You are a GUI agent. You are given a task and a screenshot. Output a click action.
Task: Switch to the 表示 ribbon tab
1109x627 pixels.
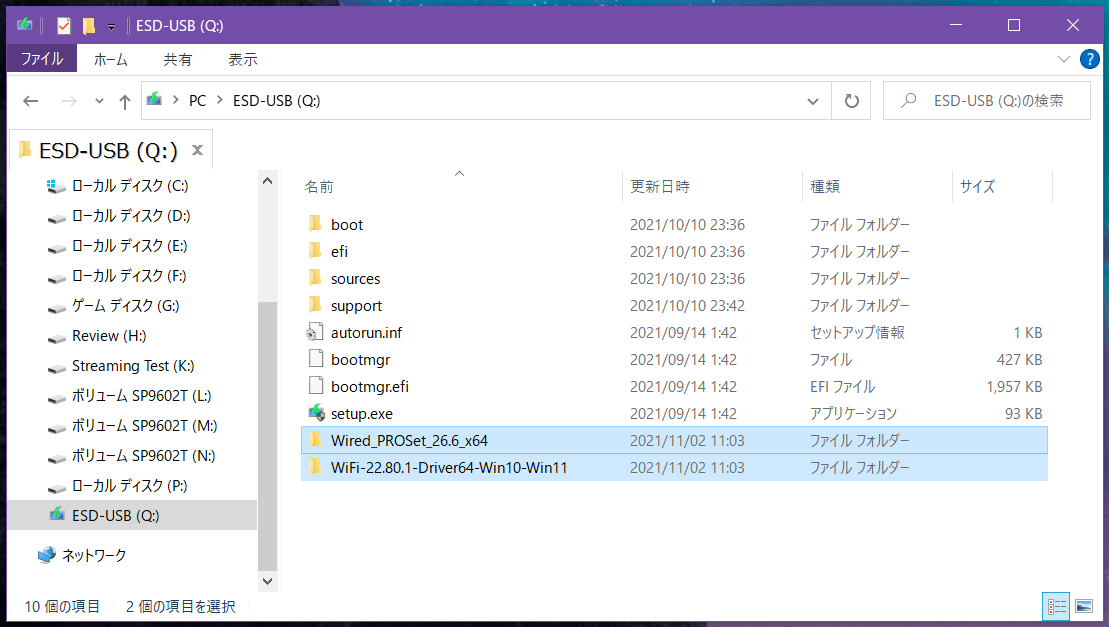[x=242, y=59]
